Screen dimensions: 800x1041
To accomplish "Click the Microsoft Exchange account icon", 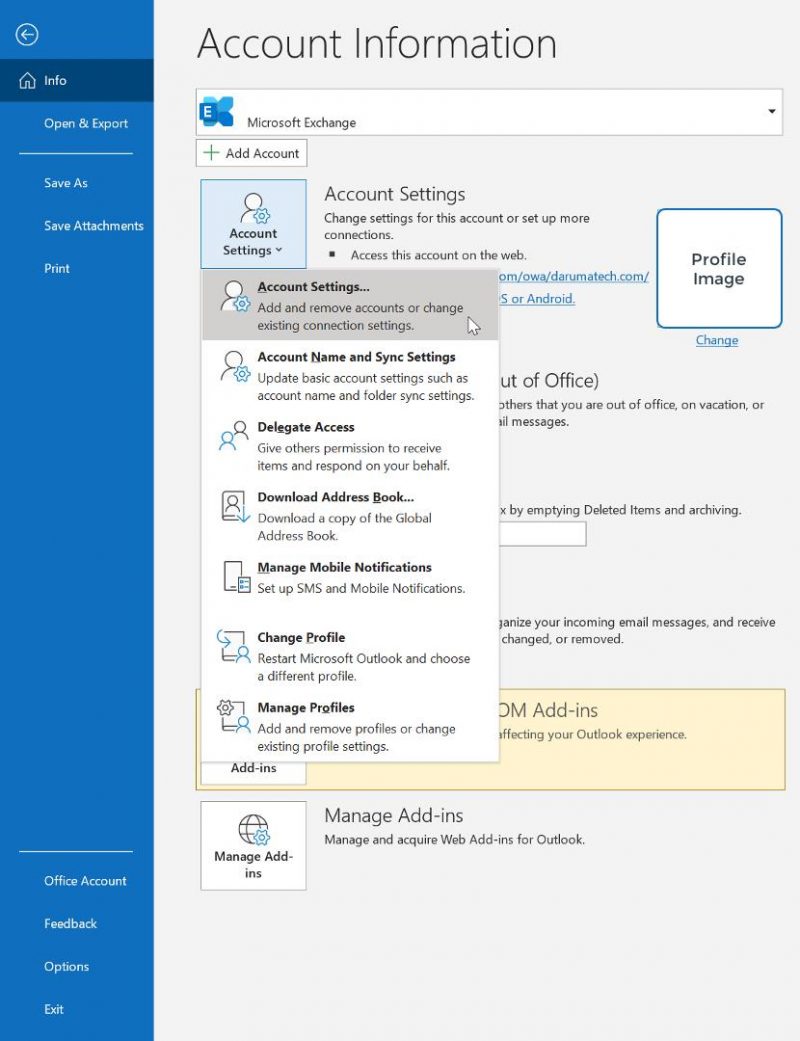I will point(218,110).
